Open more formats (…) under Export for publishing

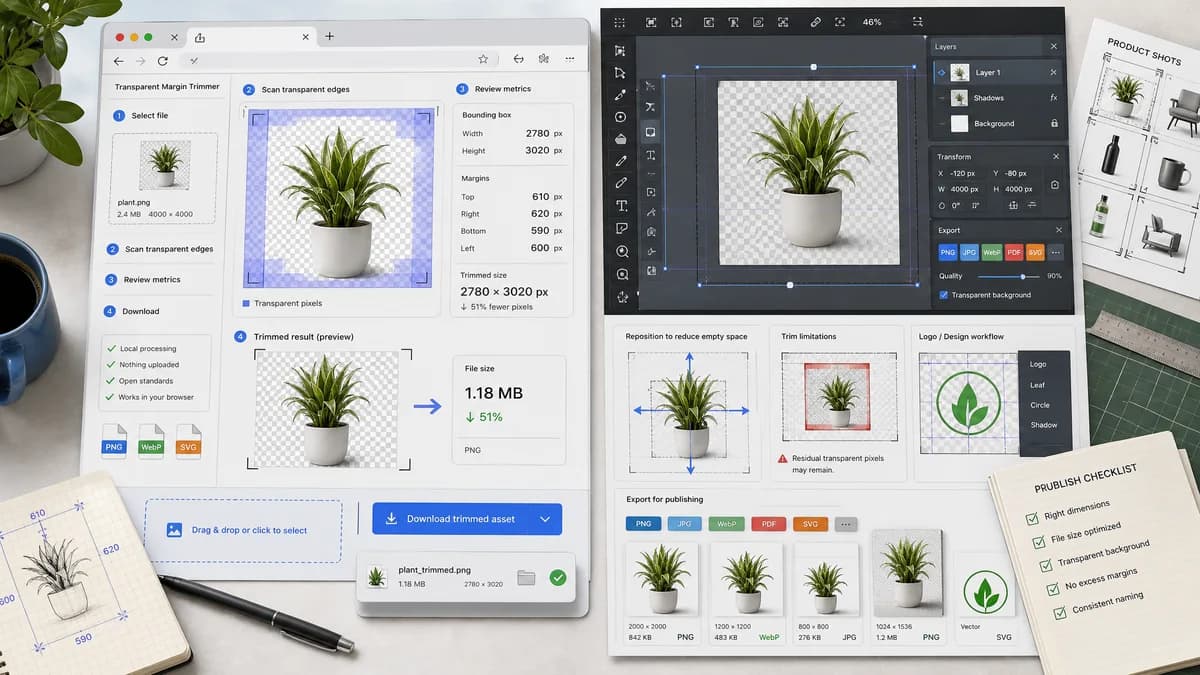(x=846, y=524)
